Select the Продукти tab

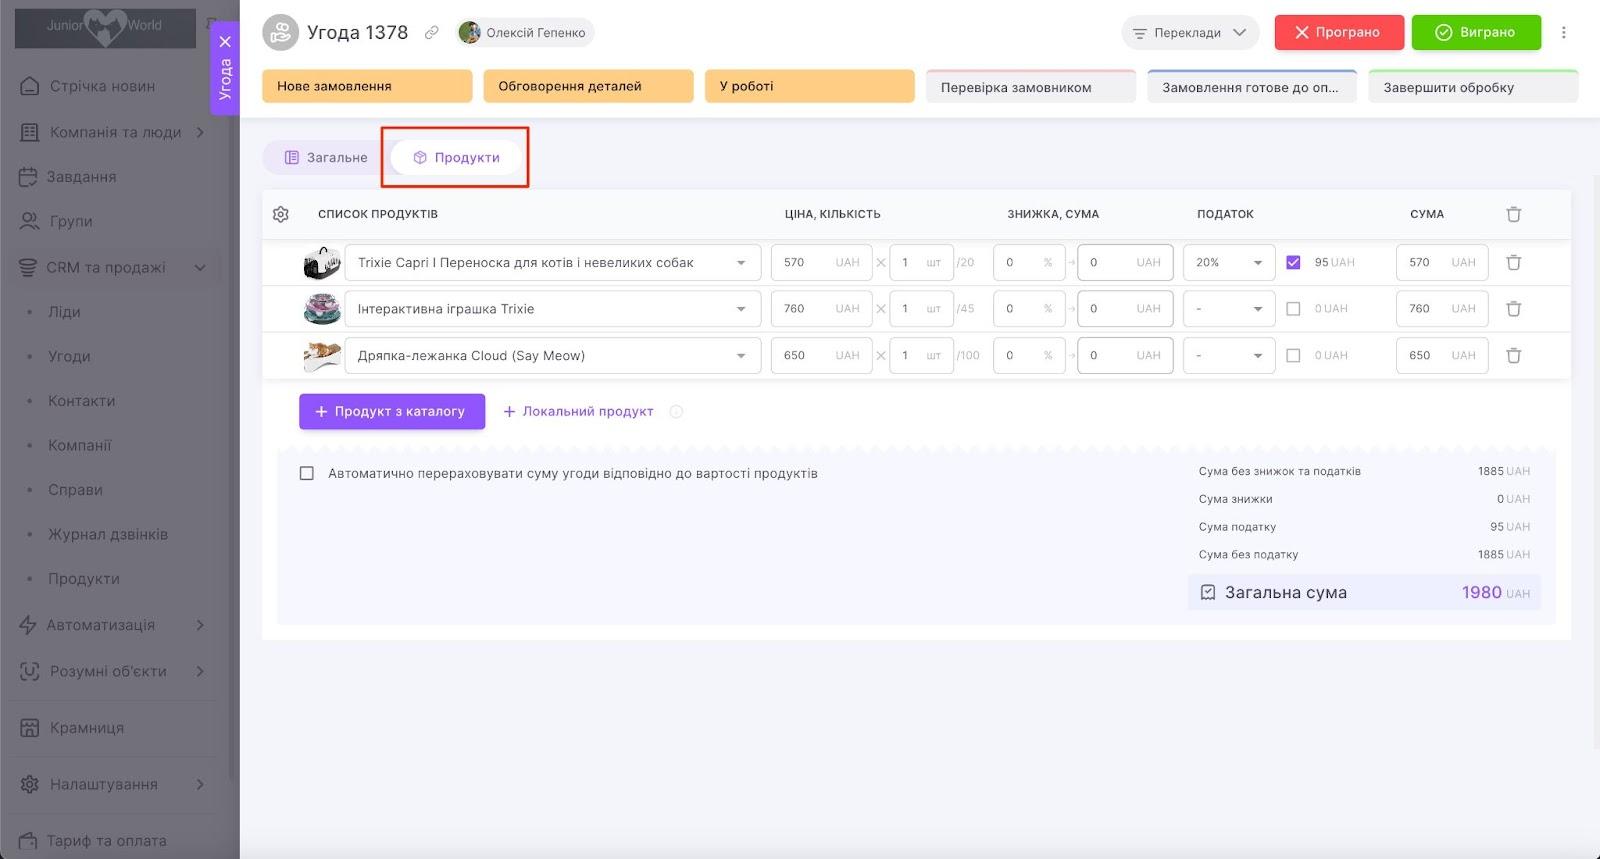pos(457,158)
